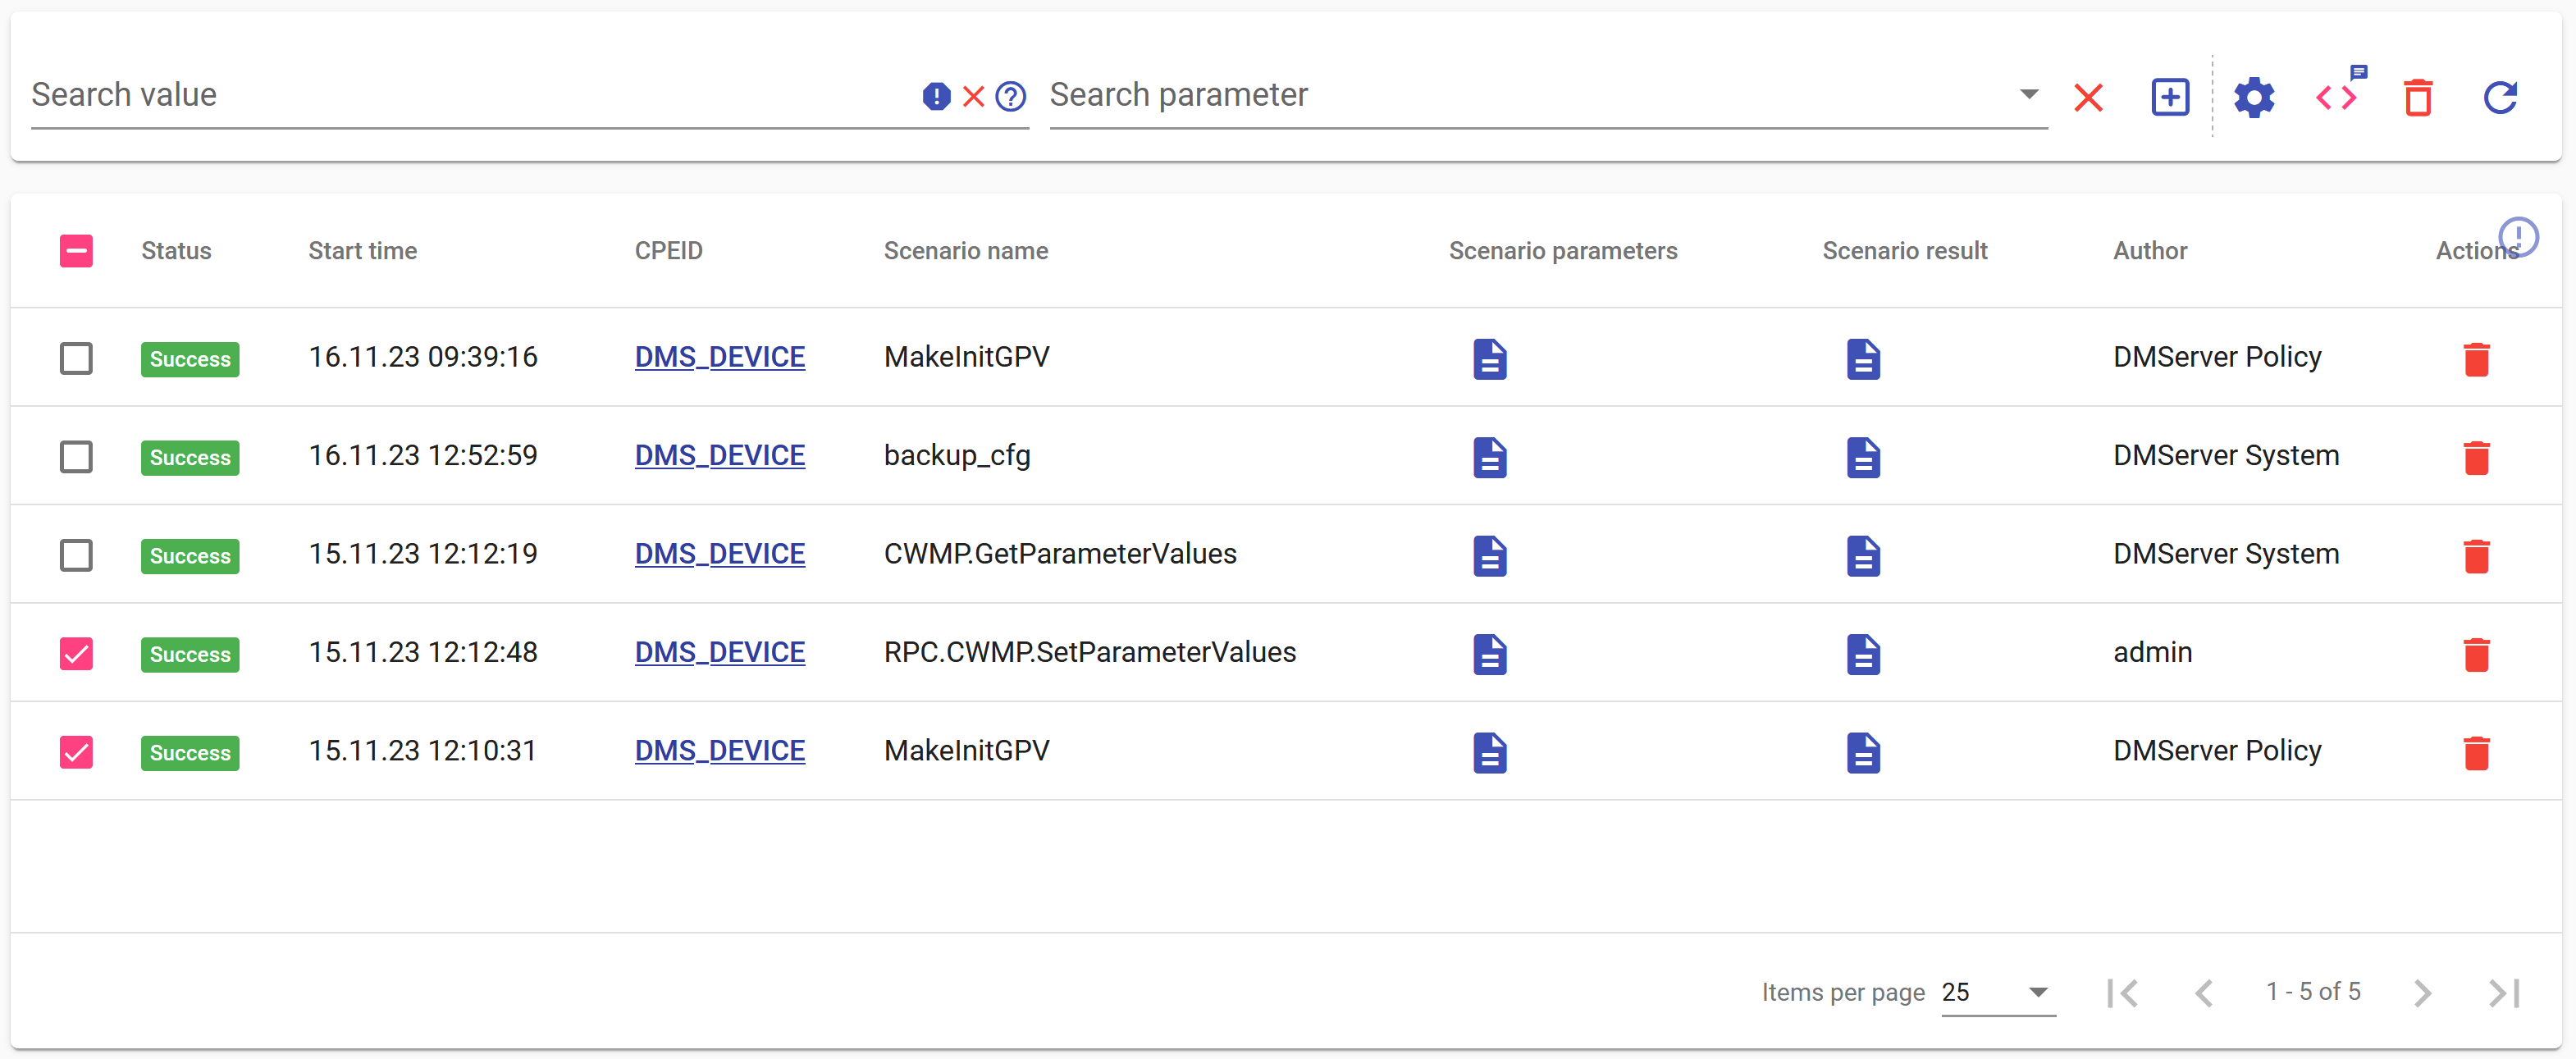Click the toolbar trash bin icon
The image size is (2576, 1059).
(2417, 97)
